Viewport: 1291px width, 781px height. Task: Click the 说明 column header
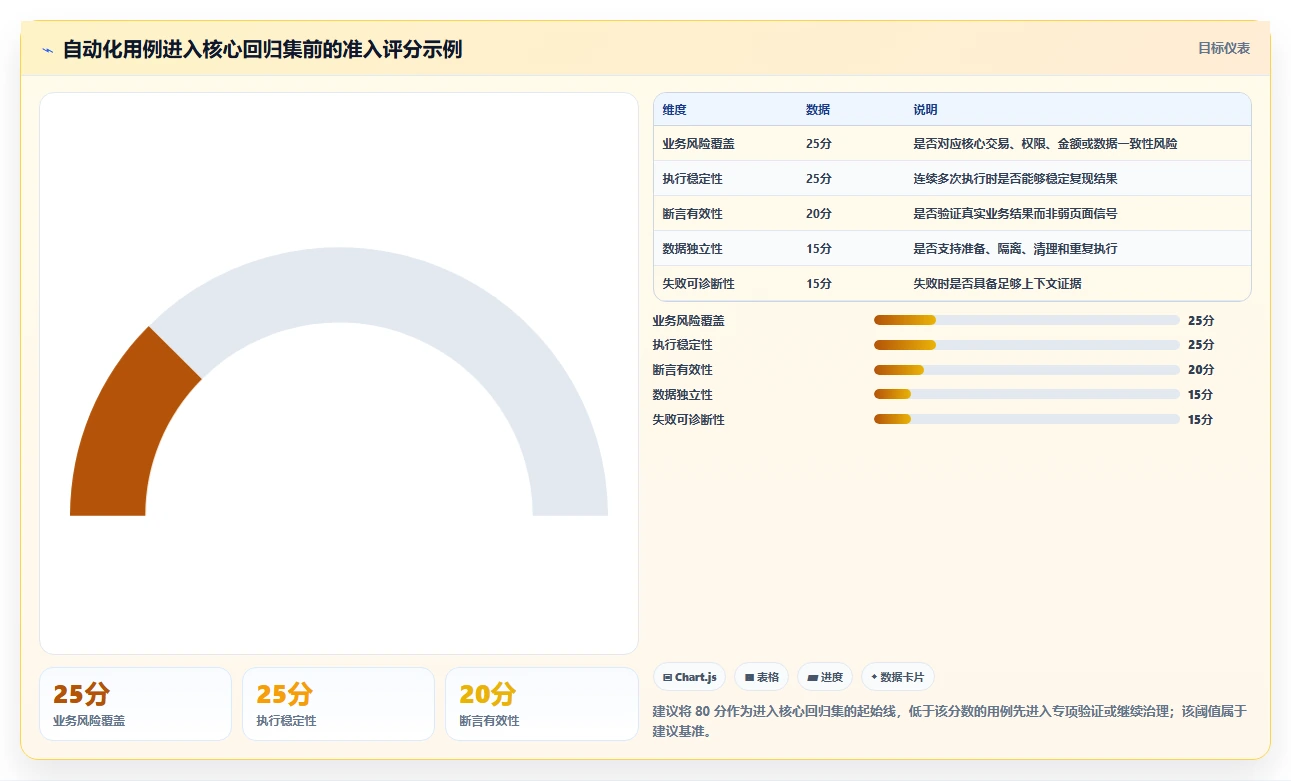925,110
